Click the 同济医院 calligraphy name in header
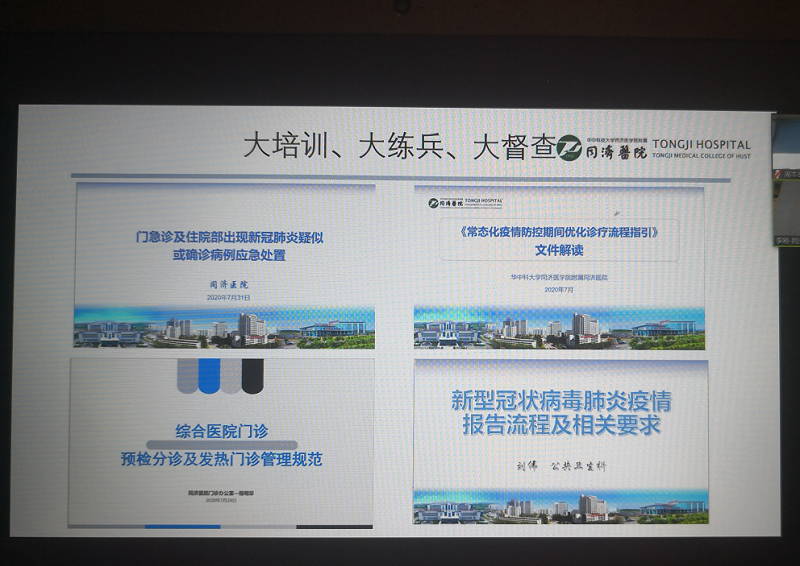This screenshot has width=800, height=566. (615, 151)
